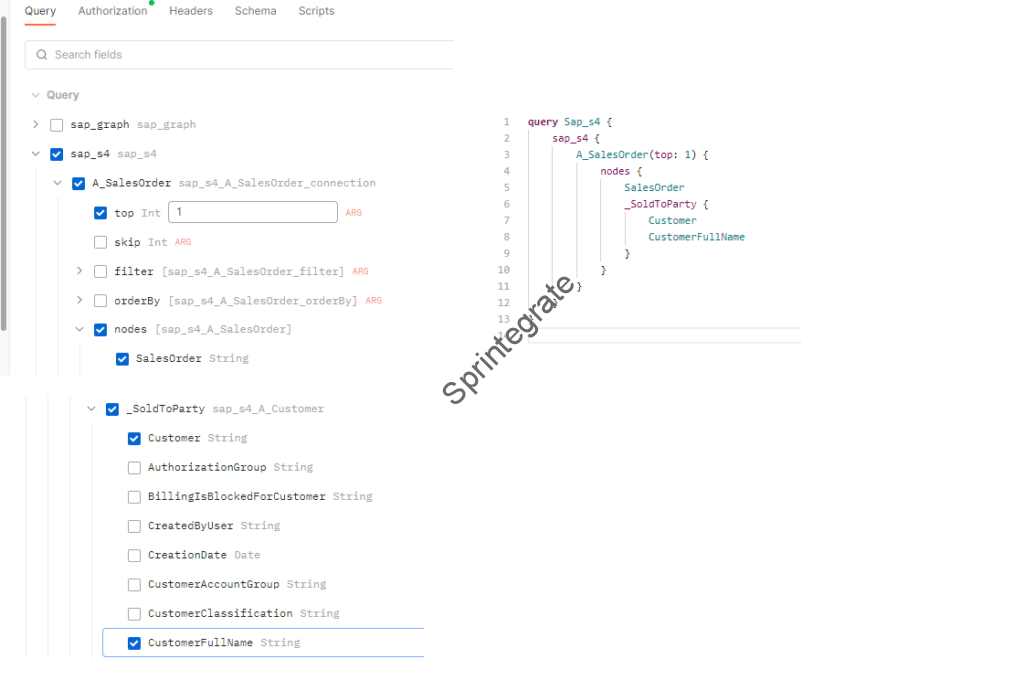Open the Schema tab

(255, 11)
